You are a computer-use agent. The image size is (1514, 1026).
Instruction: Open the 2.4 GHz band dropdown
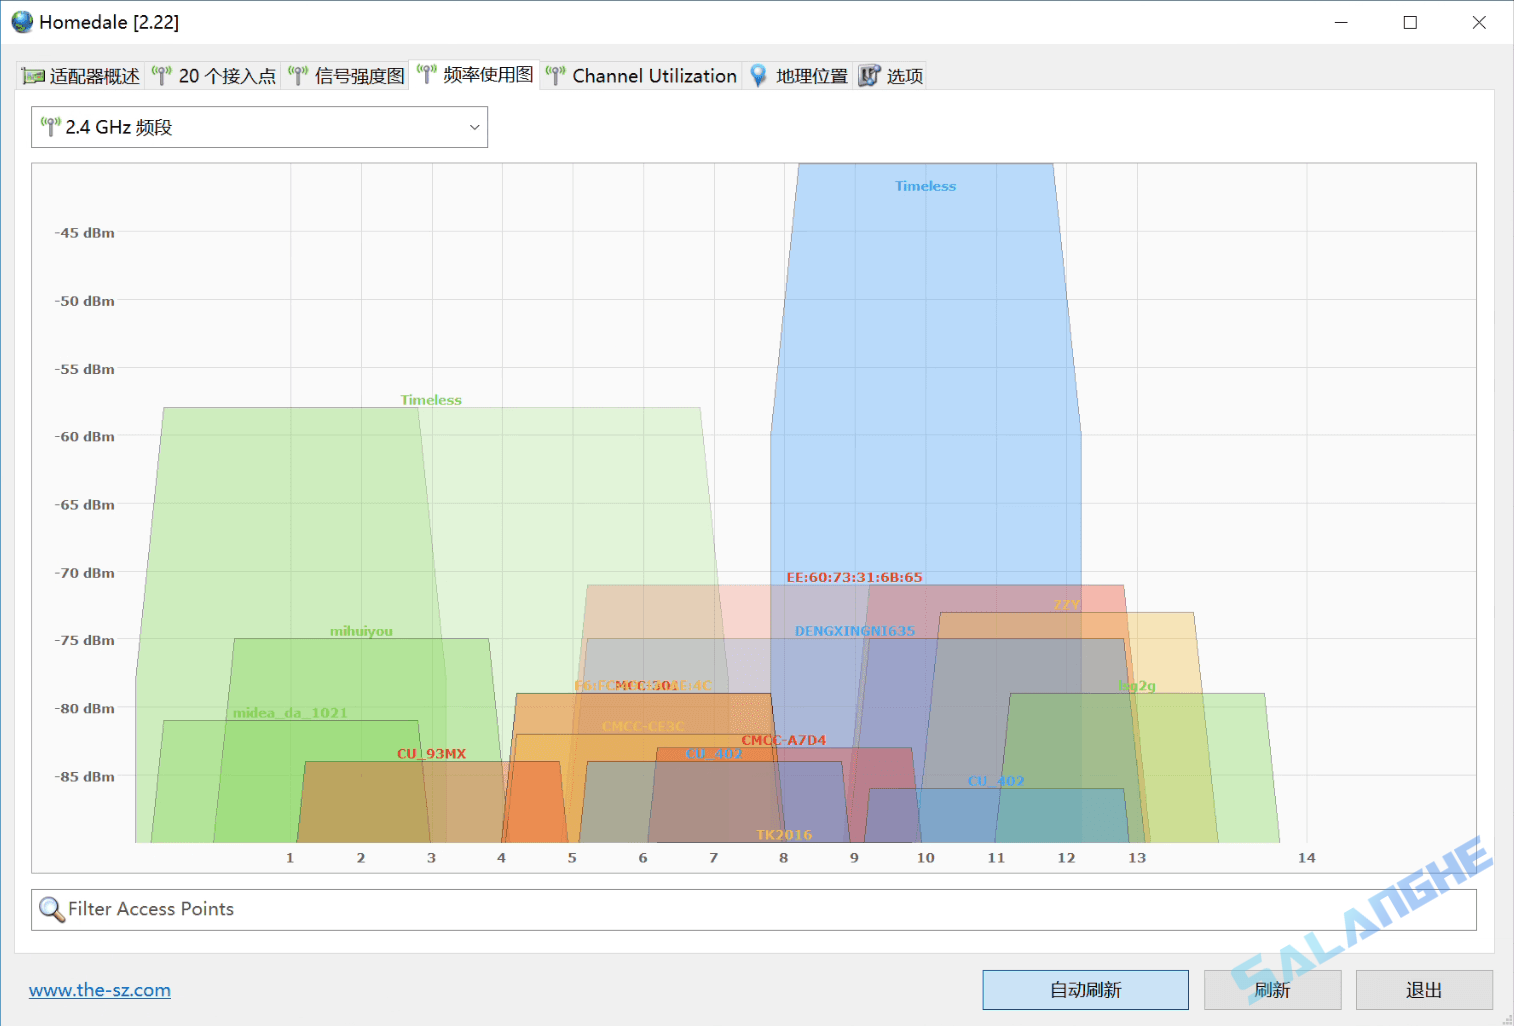click(259, 127)
